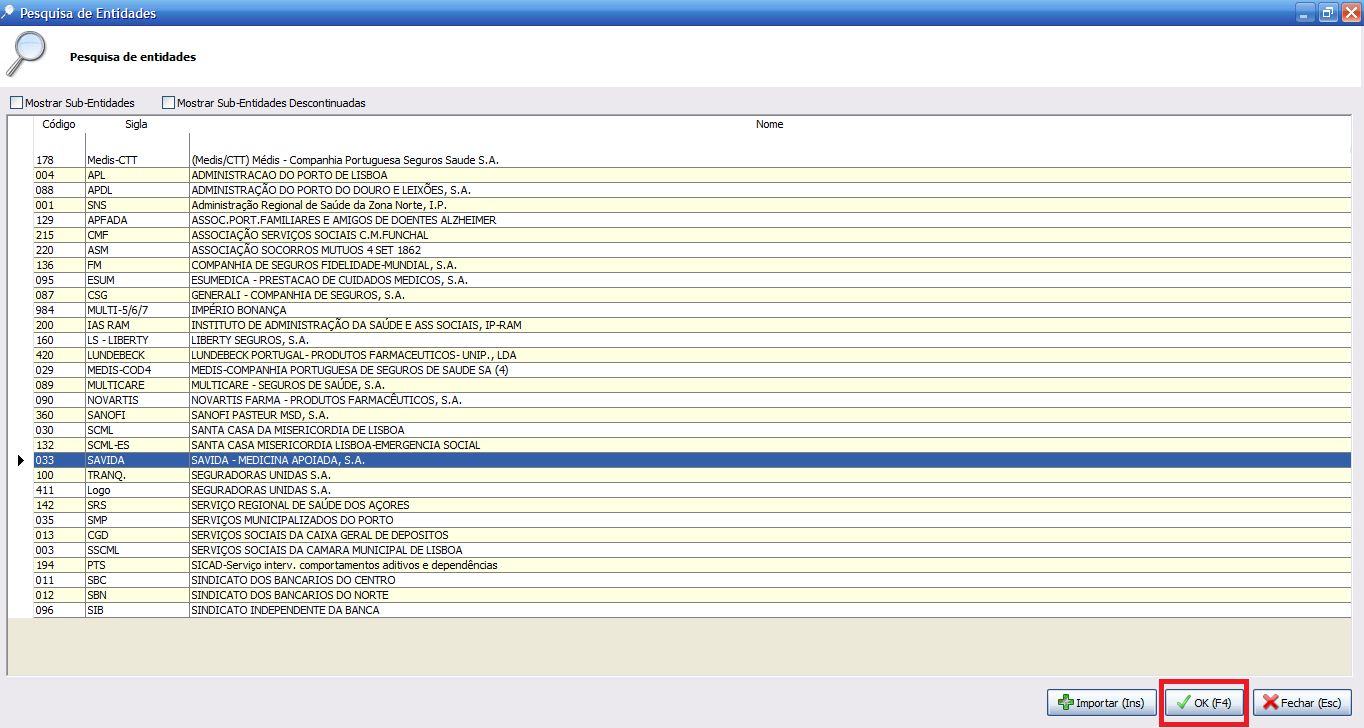
Task: Click the current row arrow indicator
Action: coord(20,460)
